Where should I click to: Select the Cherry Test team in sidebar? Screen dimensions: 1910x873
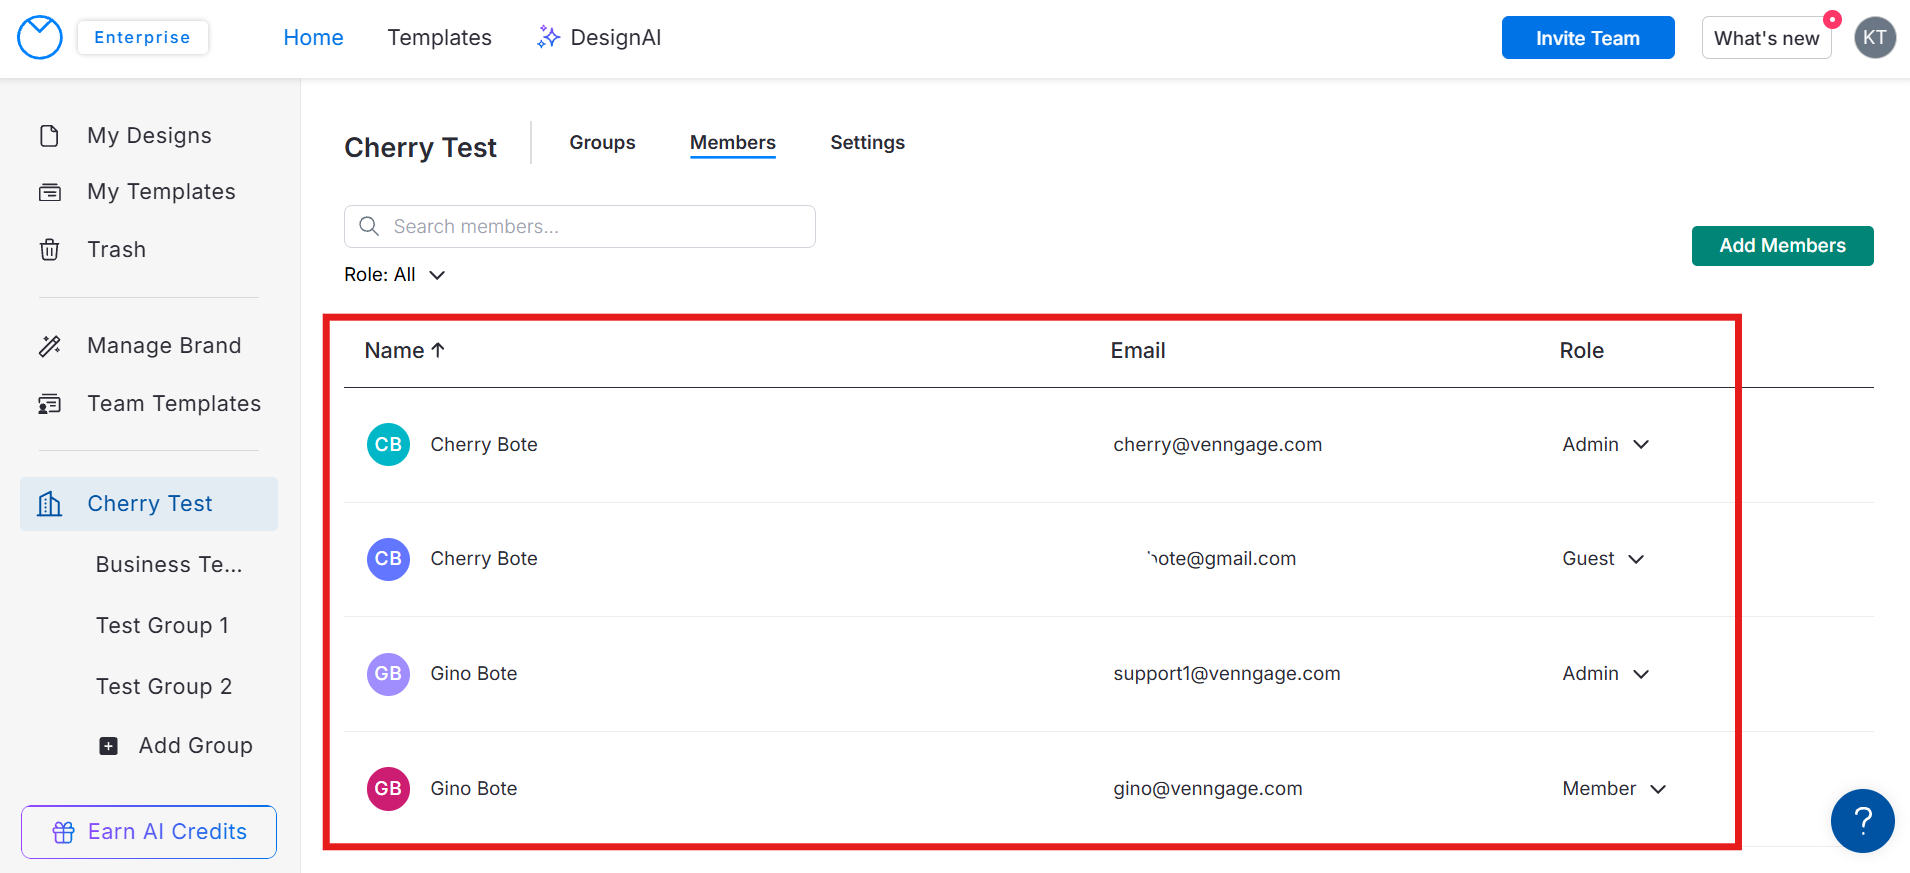(149, 504)
